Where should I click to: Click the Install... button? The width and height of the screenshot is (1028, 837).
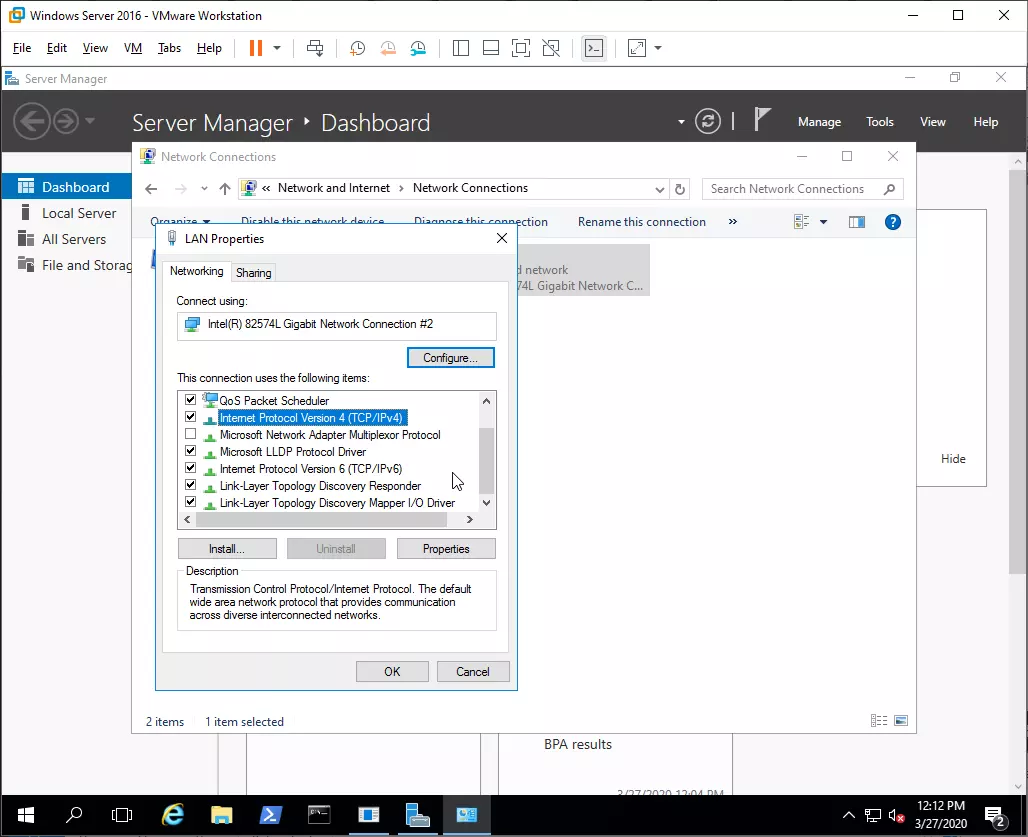(x=227, y=549)
